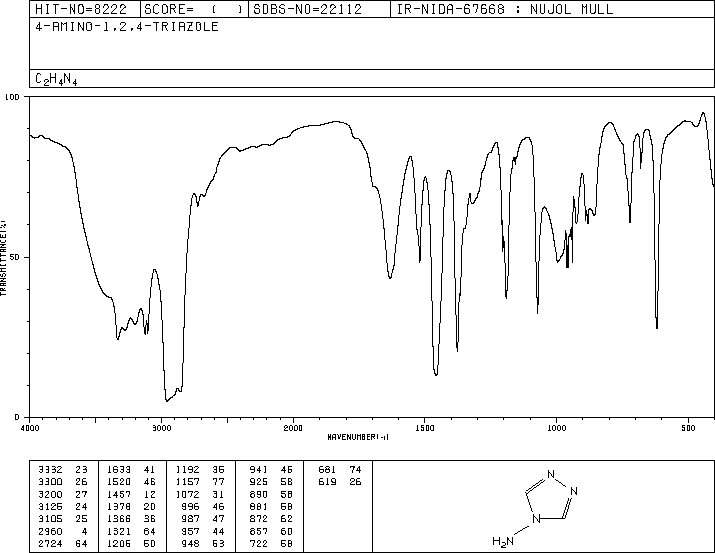This screenshot has height=553, width=715.
Task: Click the sharp spectrum peak near 619
Action: (657, 326)
